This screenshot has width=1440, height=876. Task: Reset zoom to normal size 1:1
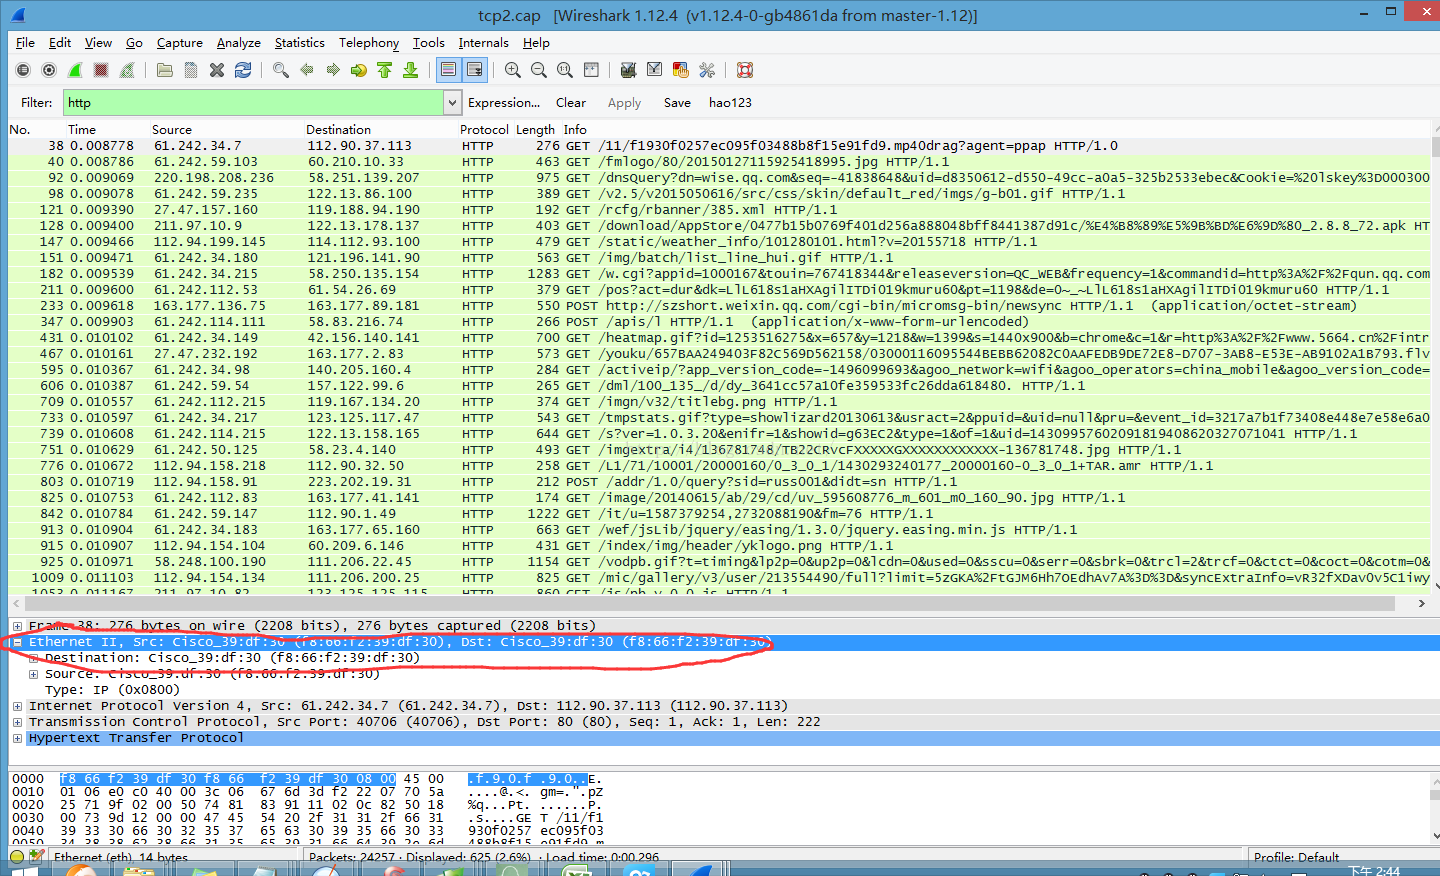(x=565, y=70)
